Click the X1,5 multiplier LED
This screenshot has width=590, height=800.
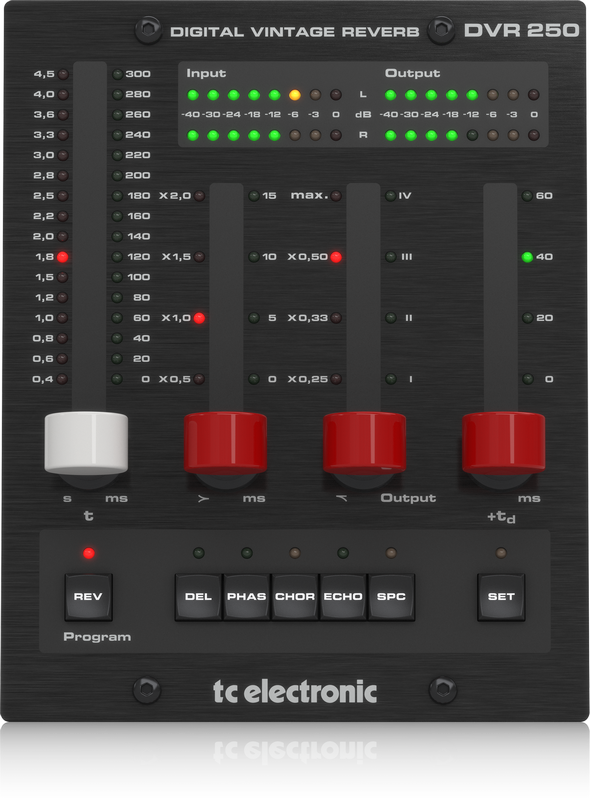200,257
